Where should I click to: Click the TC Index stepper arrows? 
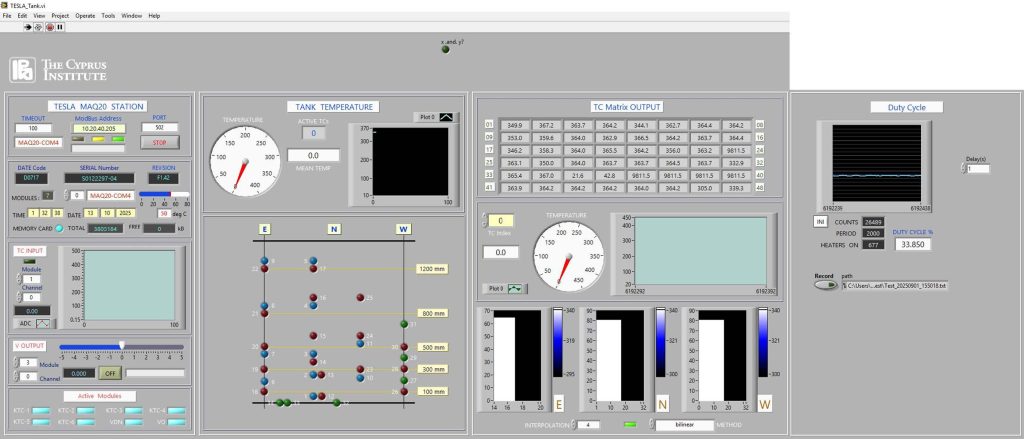tap(485, 220)
